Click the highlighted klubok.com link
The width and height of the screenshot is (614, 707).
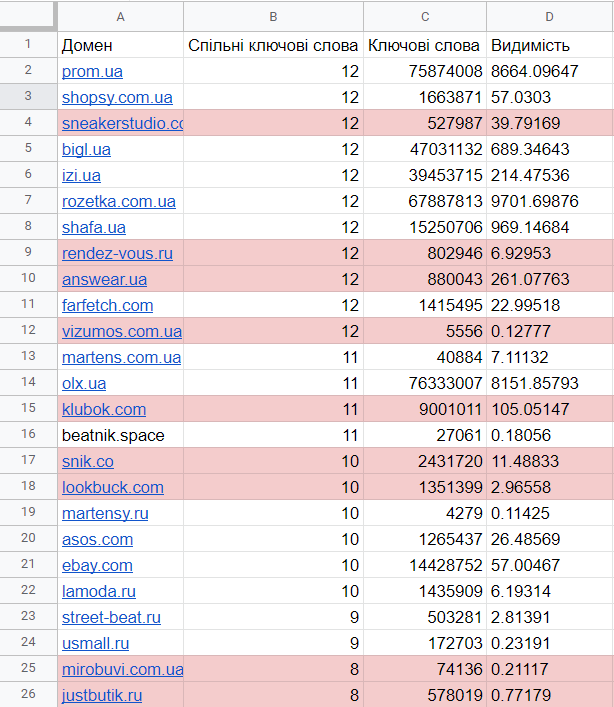[104, 409]
